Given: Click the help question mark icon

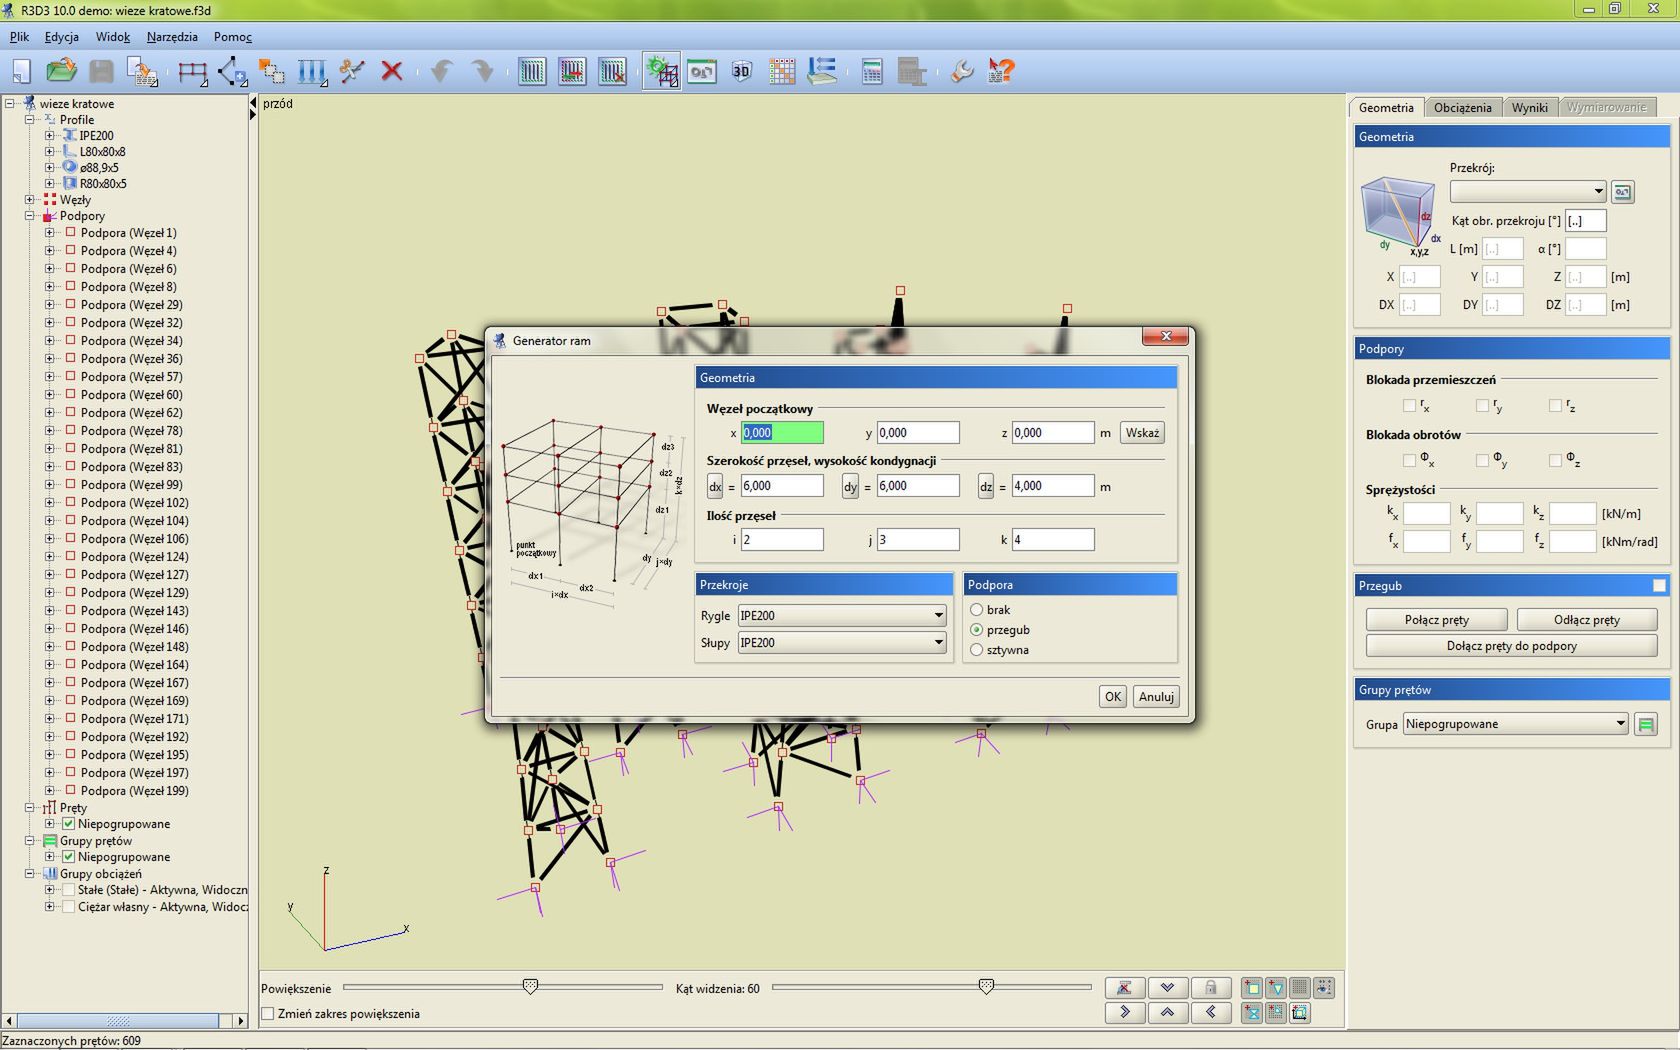Looking at the screenshot, I should point(1002,71).
